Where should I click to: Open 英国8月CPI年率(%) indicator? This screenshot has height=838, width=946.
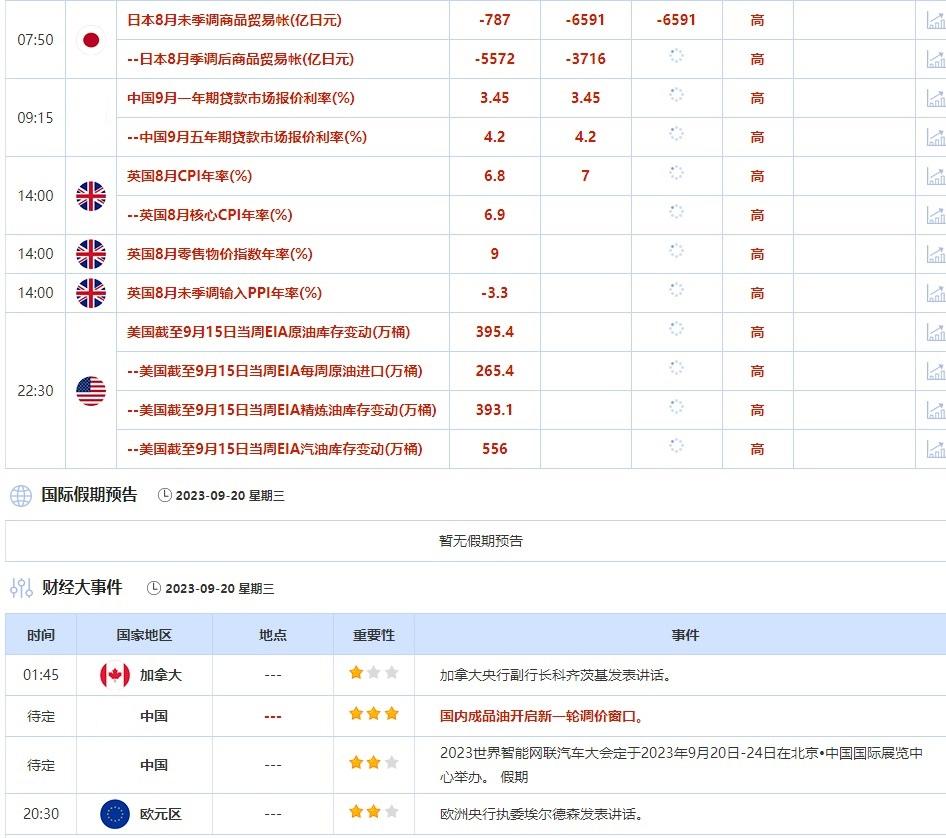189,176
